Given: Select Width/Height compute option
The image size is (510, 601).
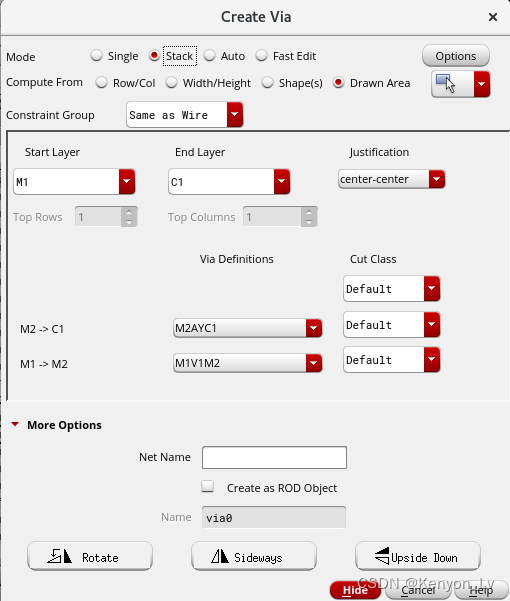Looking at the screenshot, I should coord(171,82).
